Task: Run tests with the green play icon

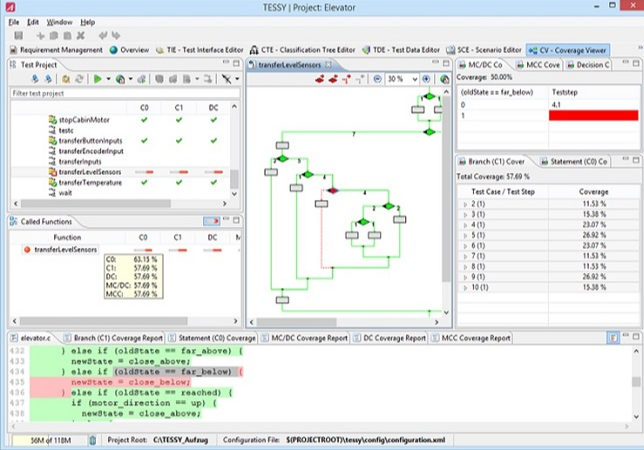Action: [98, 79]
